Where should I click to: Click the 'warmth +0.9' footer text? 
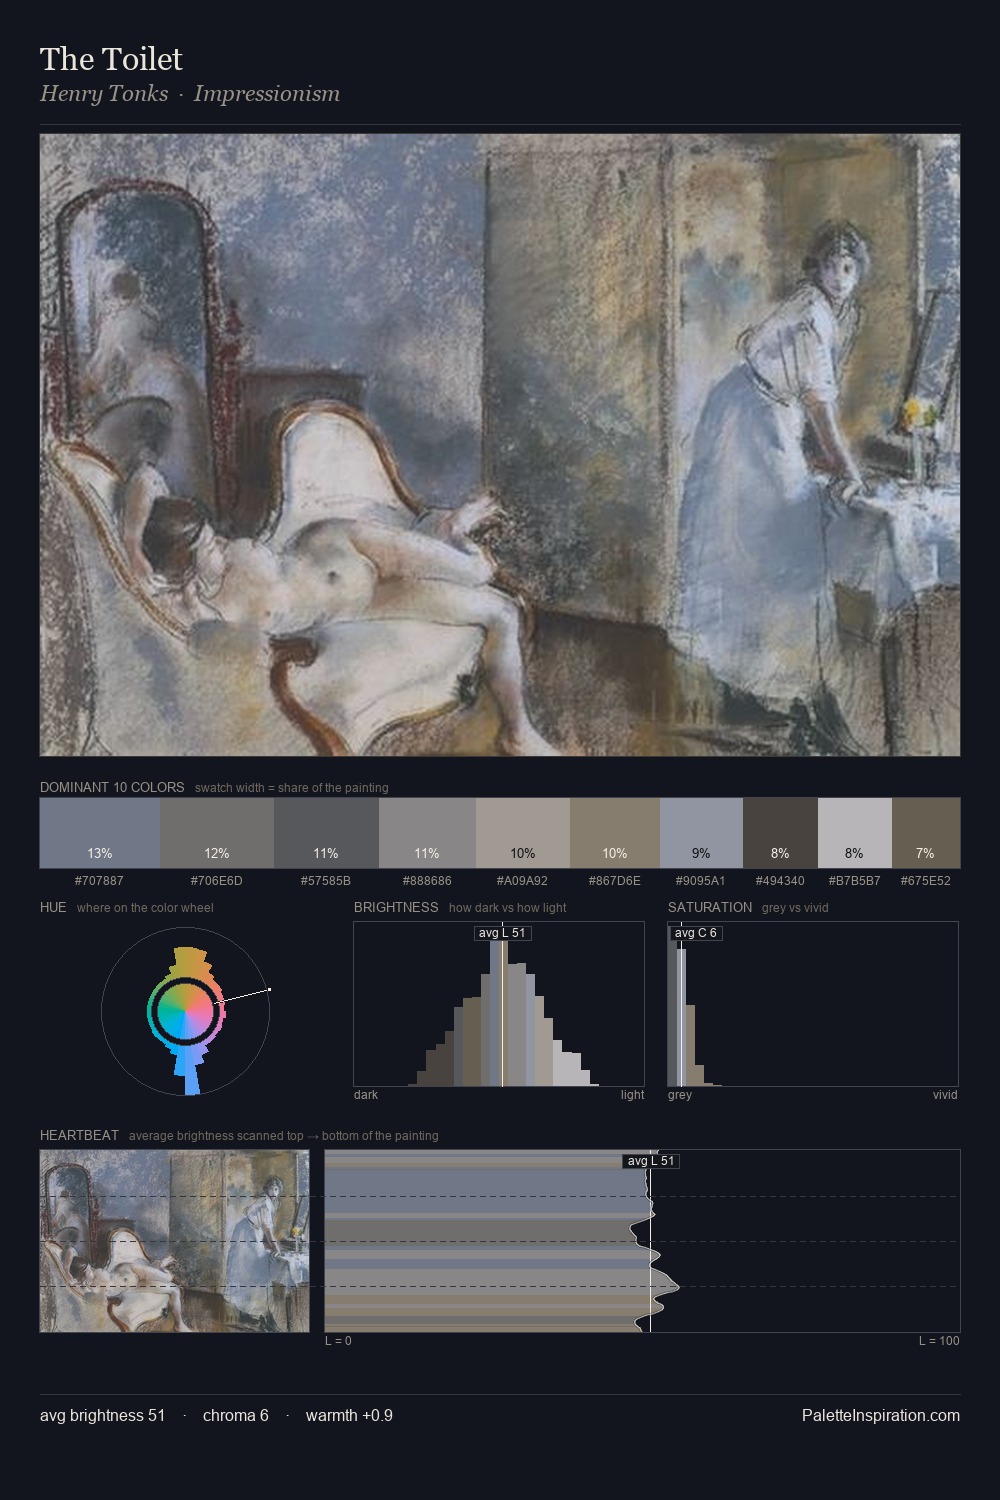[x=349, y=1415]
